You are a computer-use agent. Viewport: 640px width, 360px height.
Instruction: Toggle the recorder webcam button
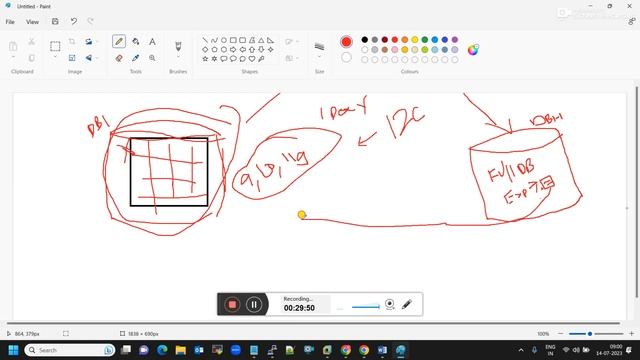tap(390, 304)
